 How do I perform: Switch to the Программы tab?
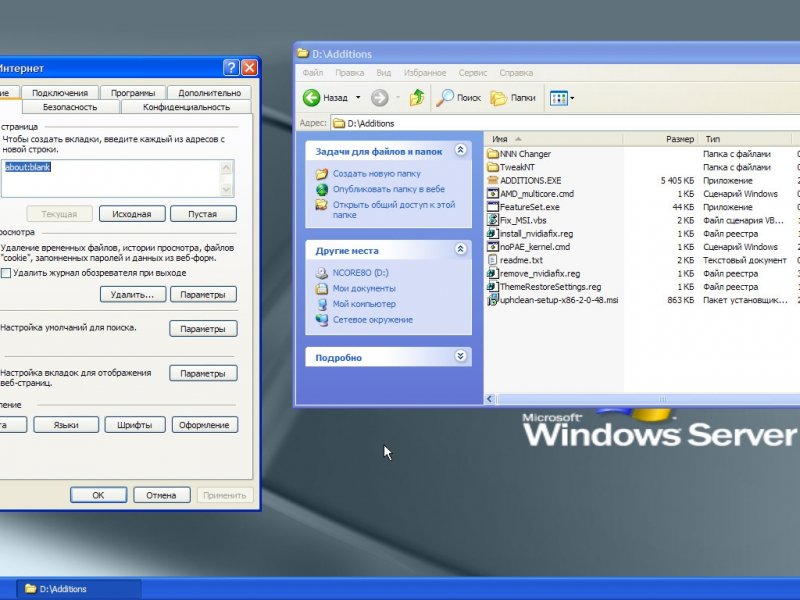[x=133, y=92]
